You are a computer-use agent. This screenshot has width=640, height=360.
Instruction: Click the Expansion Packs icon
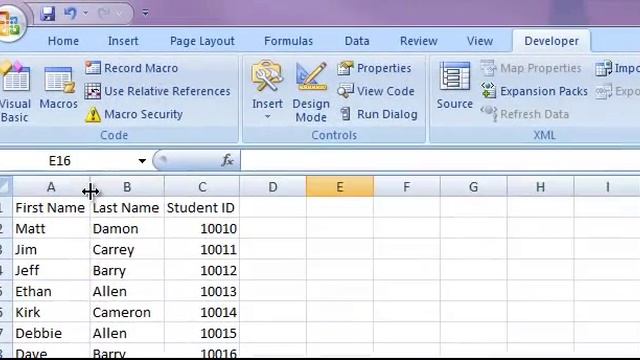488,91
